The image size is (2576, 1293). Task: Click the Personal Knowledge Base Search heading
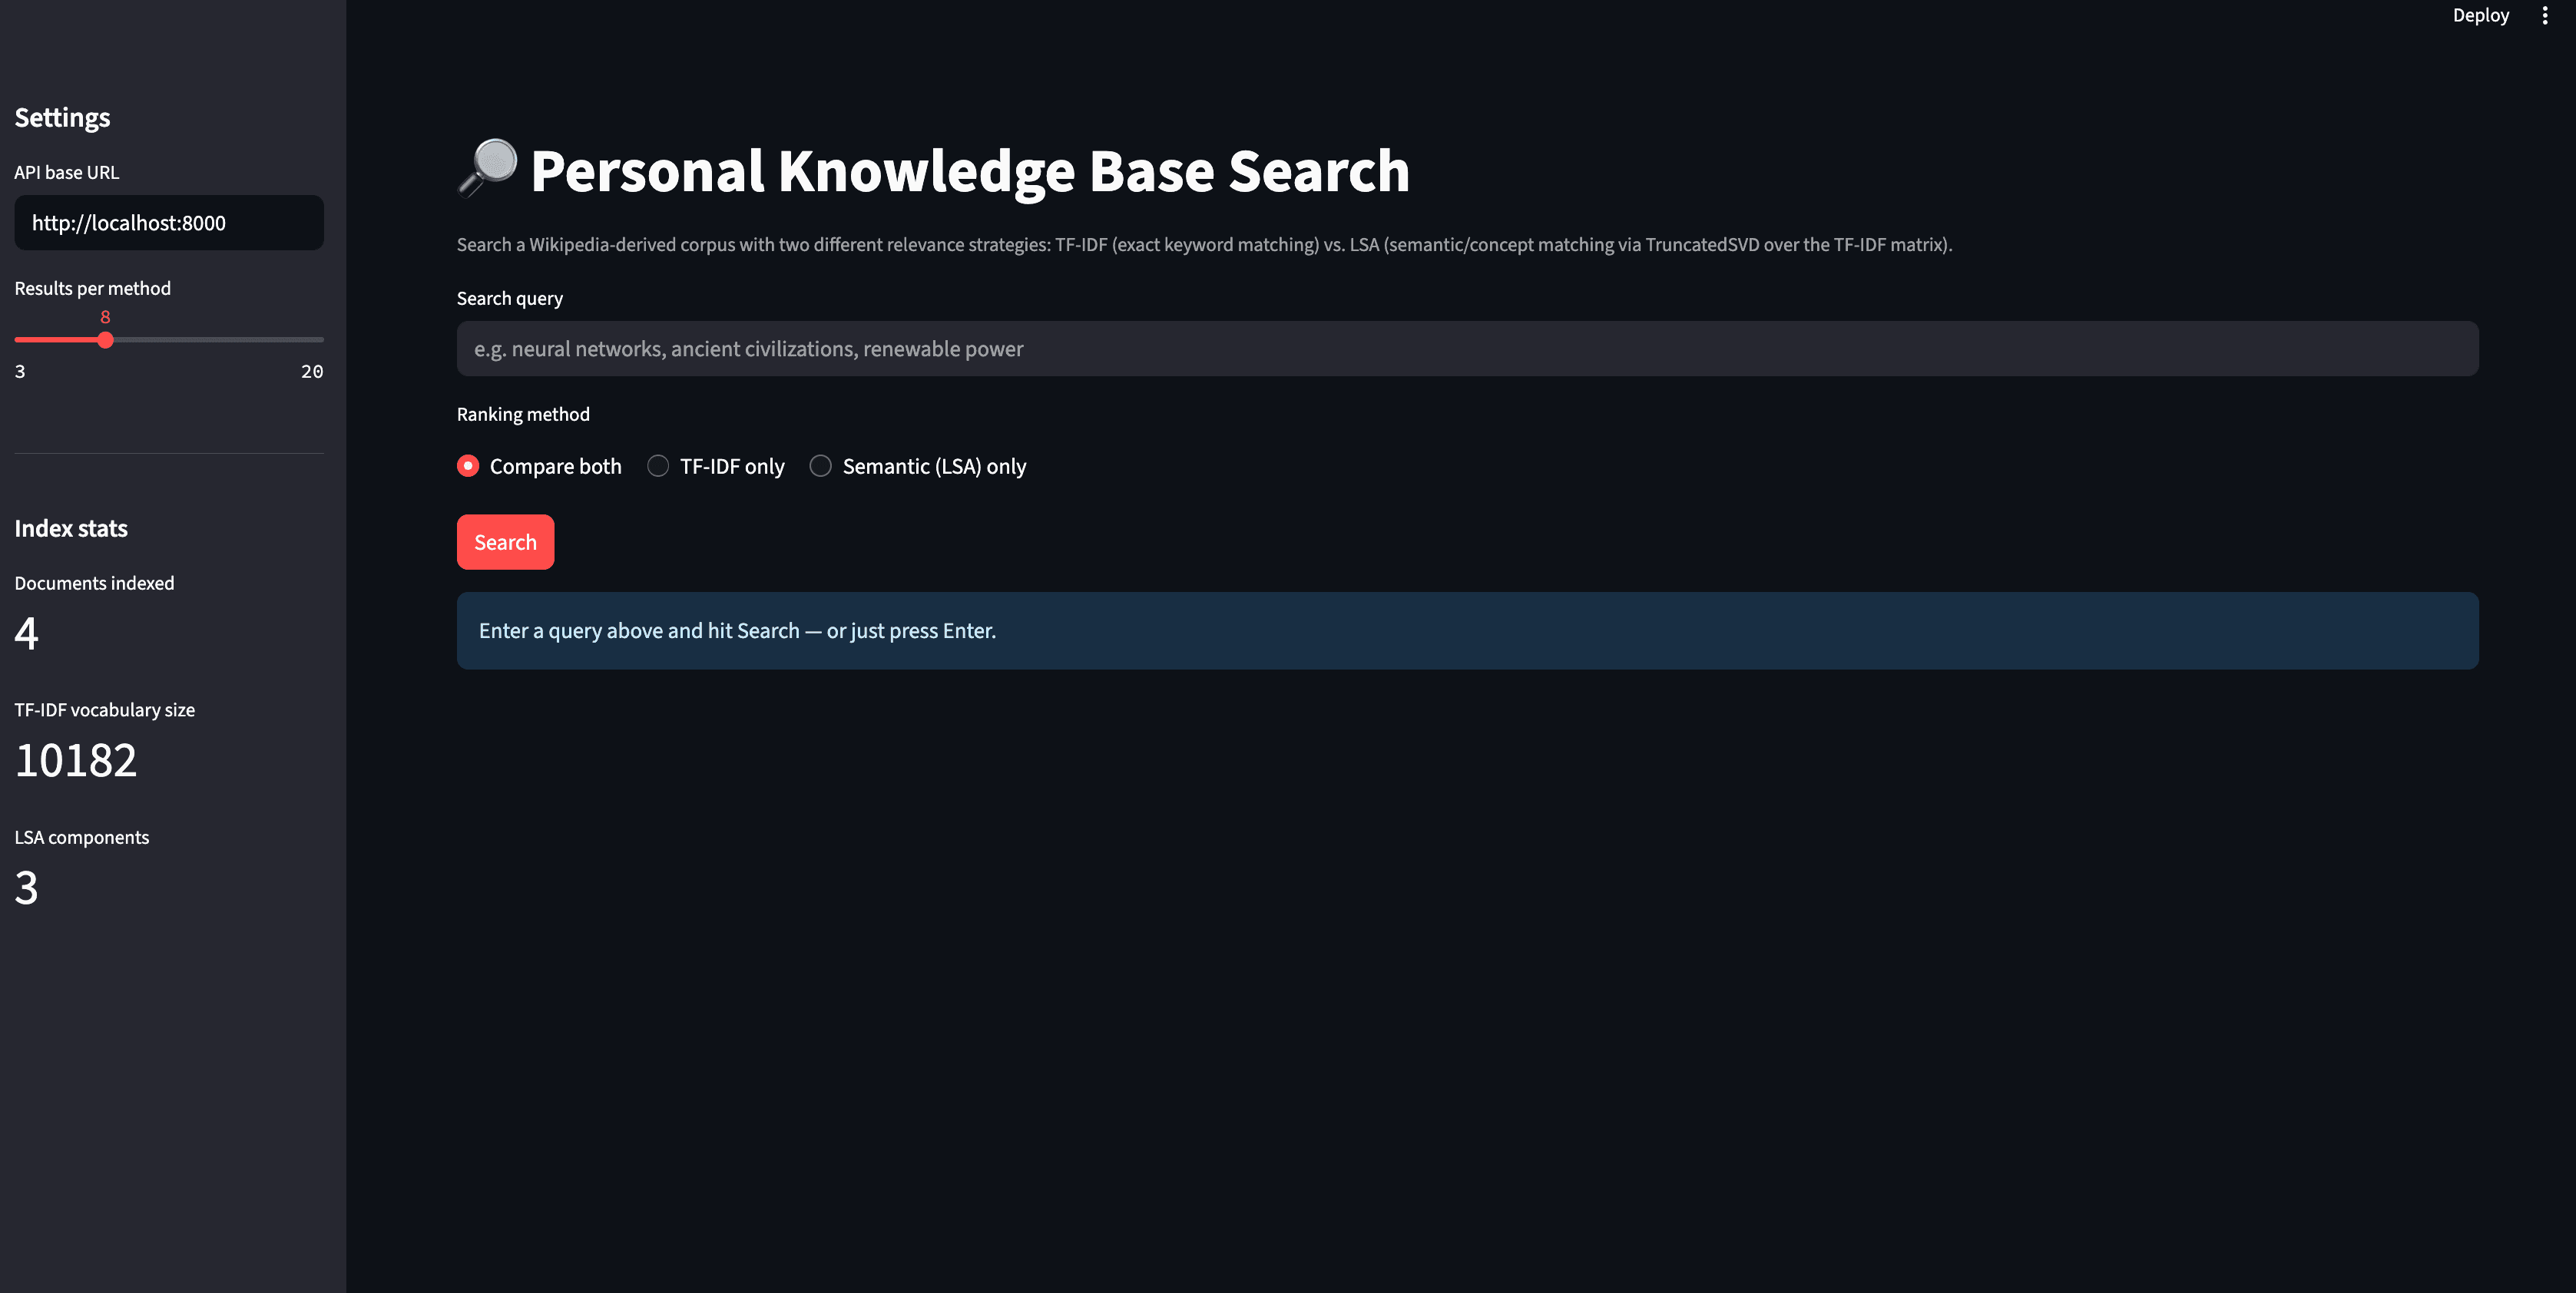pos(969,171)
